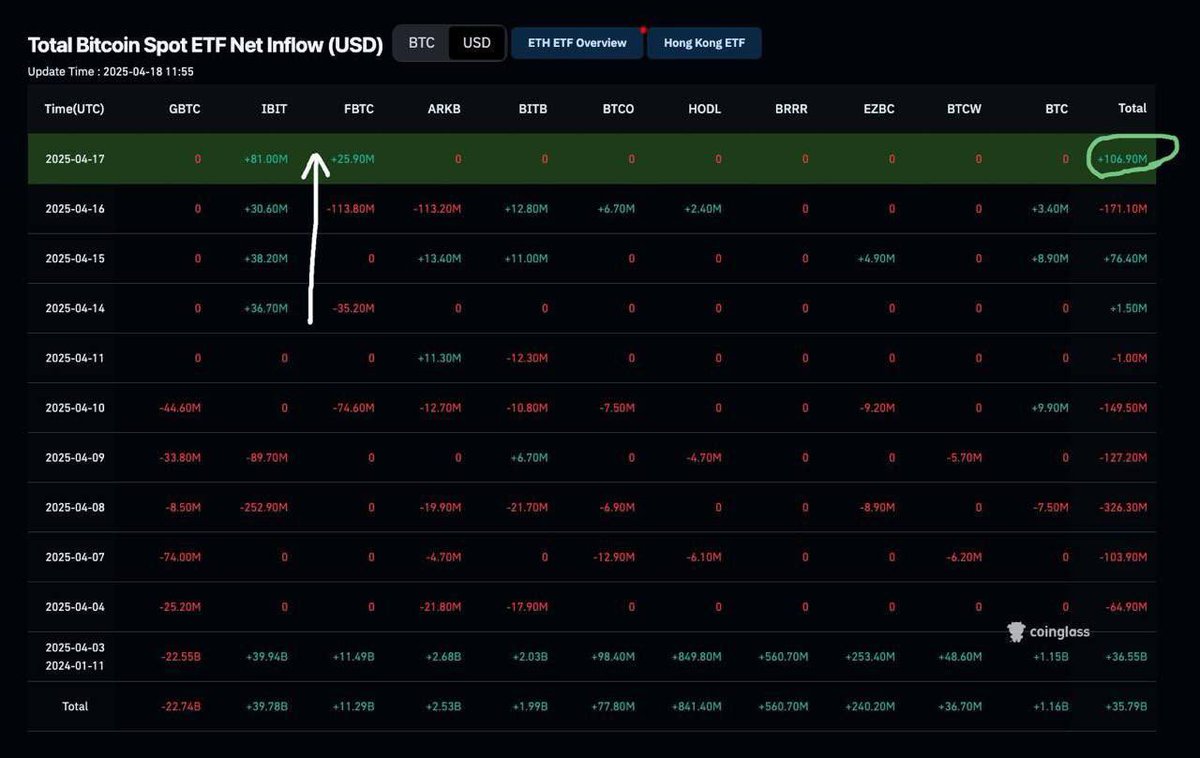The width and height of the screenshot is (1200, 758).
Task: Click the -22.74B GBTC total value
Action: [x=181, y=706]
